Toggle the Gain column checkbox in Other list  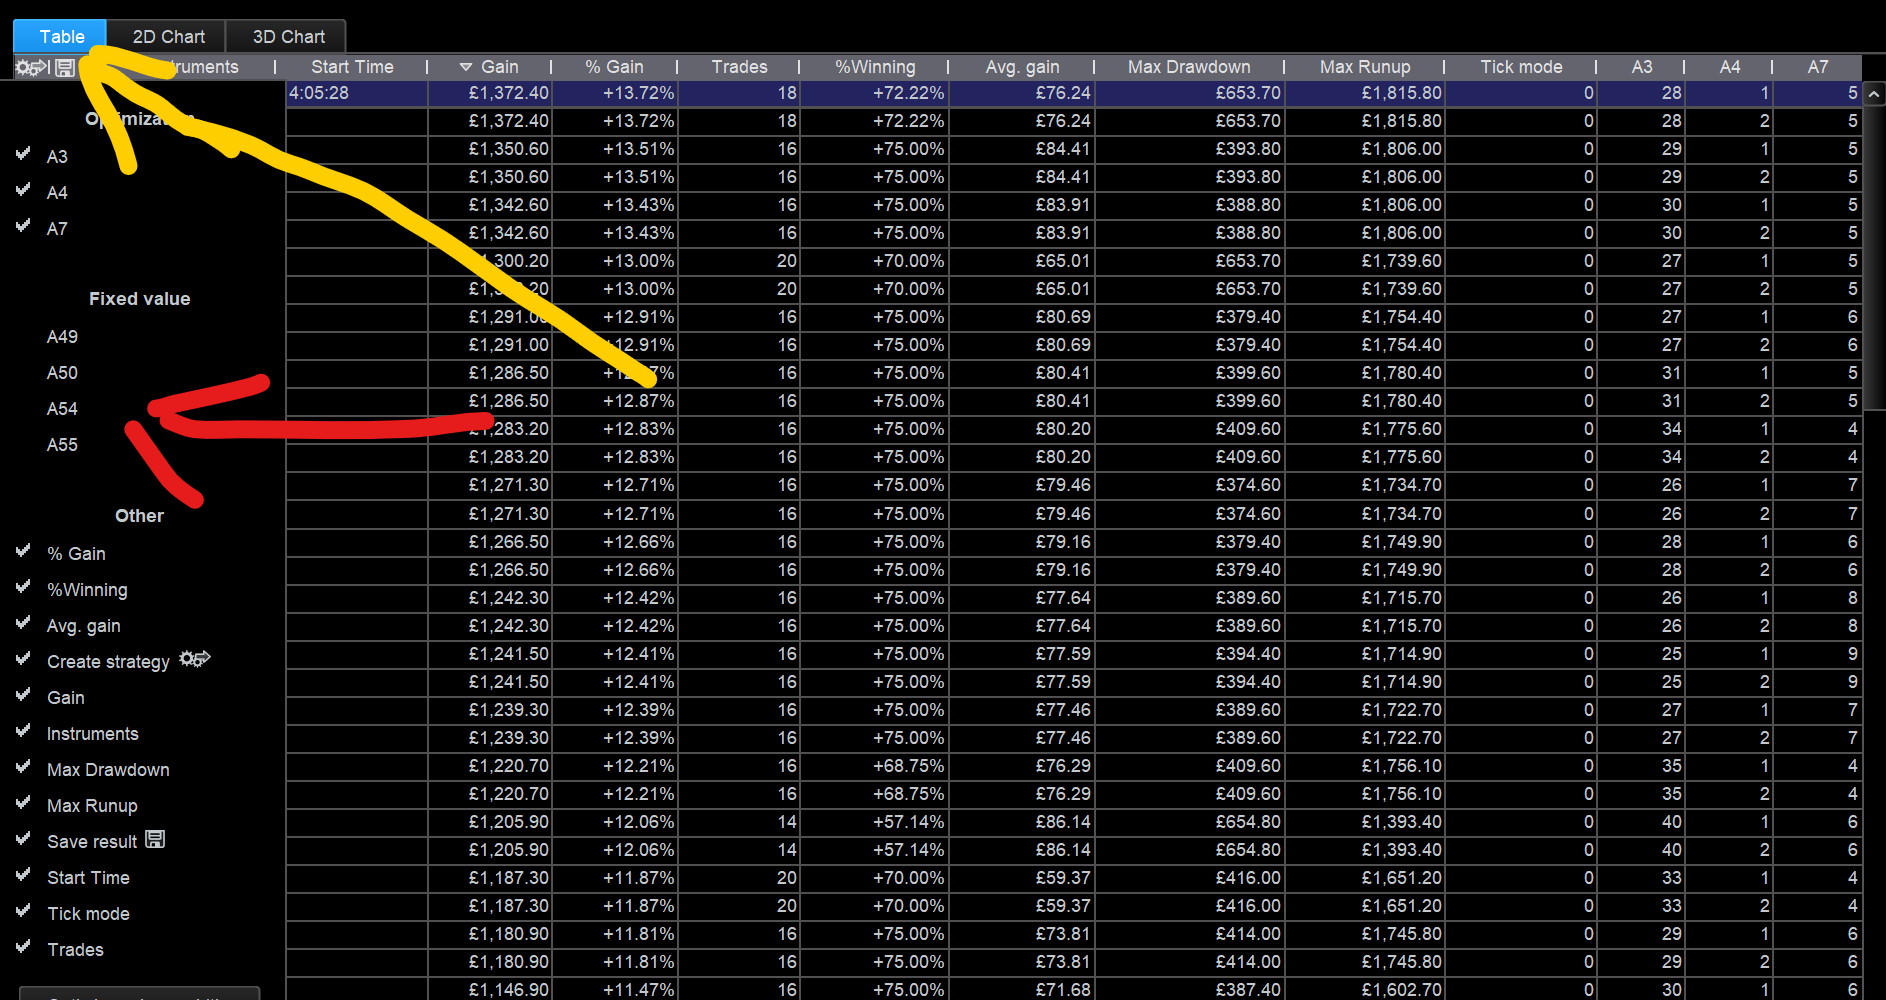click(23, 695)
